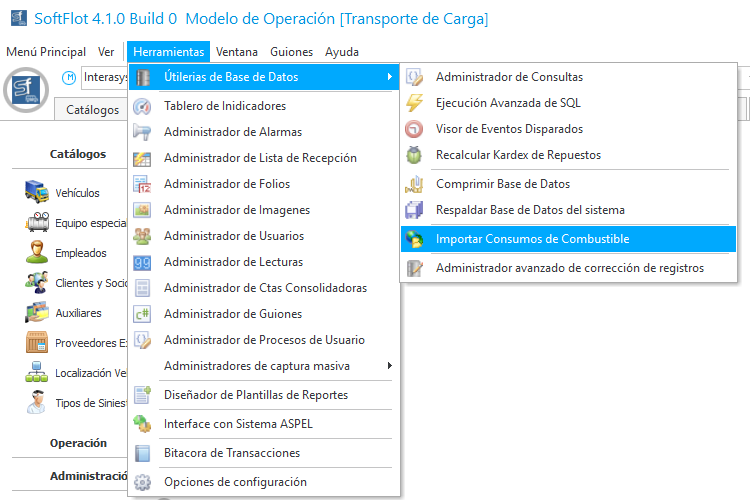This screenshot has width=750, height=500.
Task: Click the Vehículos truck icon in Catálogos
Action: click(x=38, y=192)
